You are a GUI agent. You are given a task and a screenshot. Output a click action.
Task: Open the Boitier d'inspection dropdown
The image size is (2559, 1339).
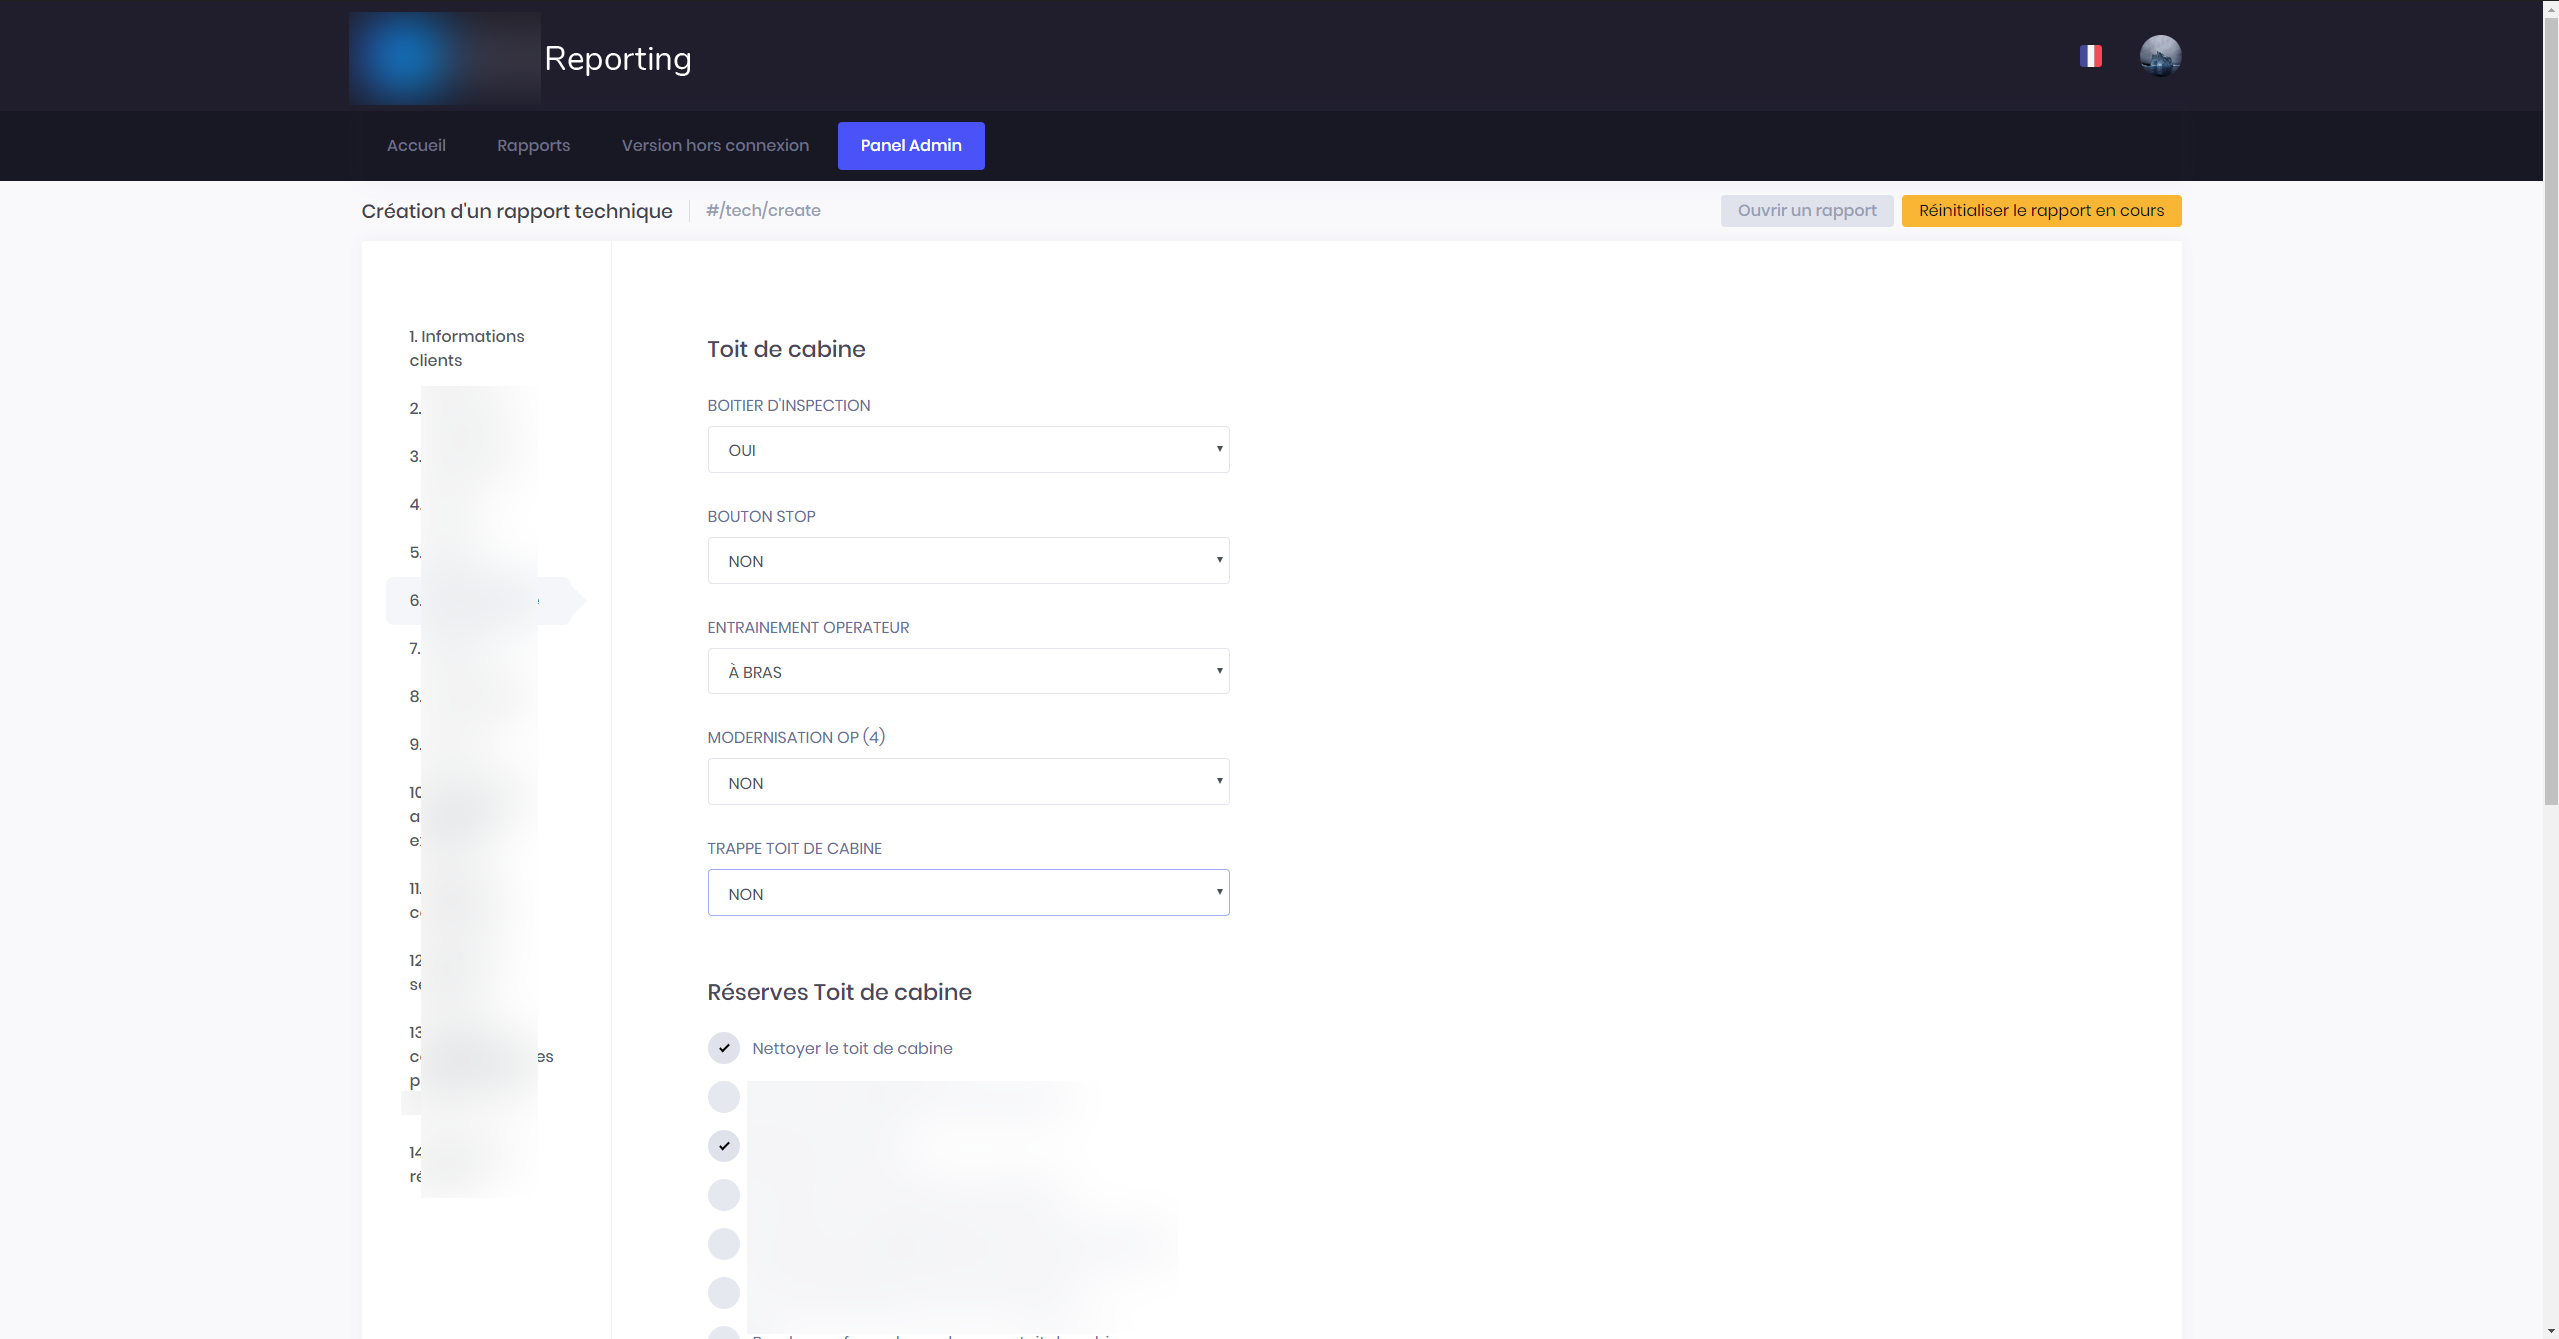968,450
